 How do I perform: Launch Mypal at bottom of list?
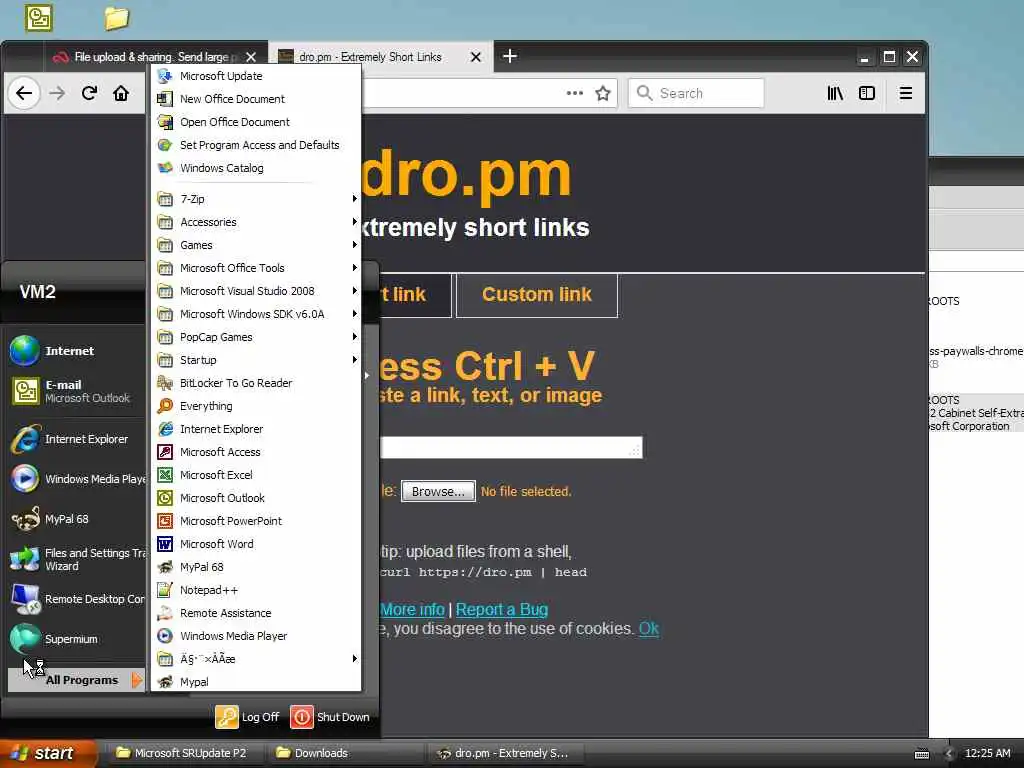tap(256, 682)
